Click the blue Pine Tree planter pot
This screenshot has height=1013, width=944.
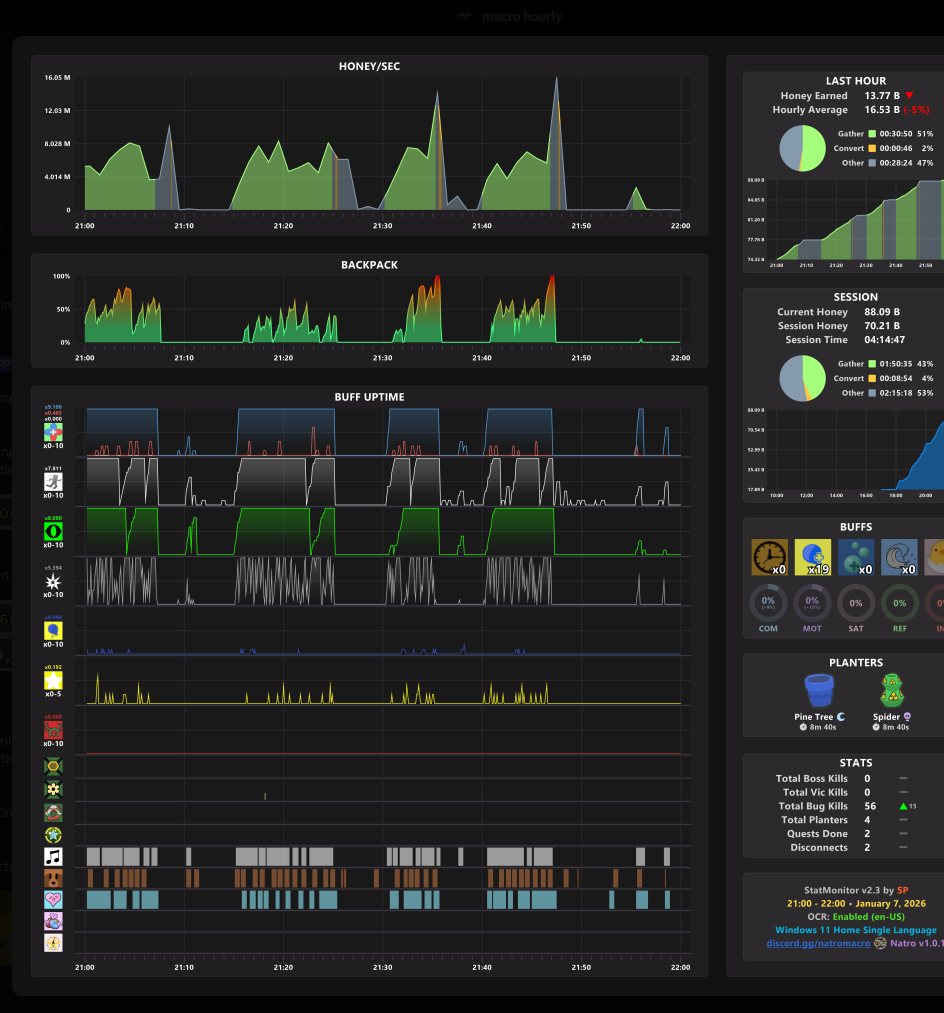tap(819, 691)
